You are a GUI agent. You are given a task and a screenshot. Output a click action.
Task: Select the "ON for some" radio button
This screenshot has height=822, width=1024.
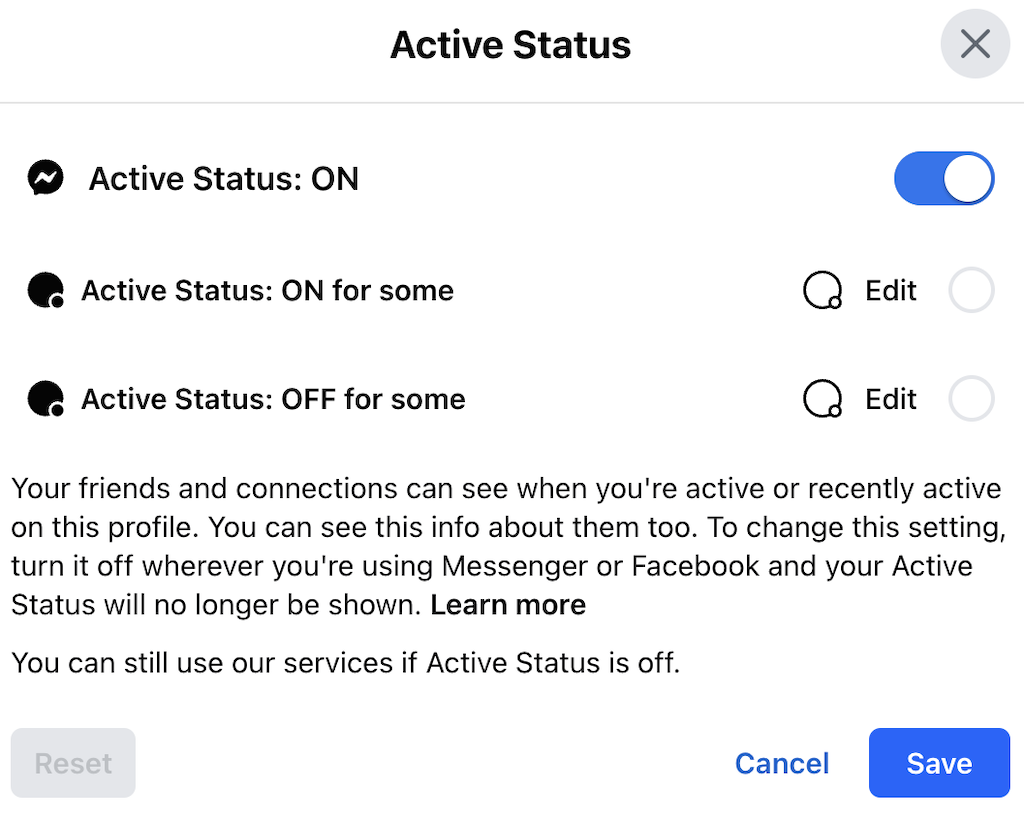971,291
